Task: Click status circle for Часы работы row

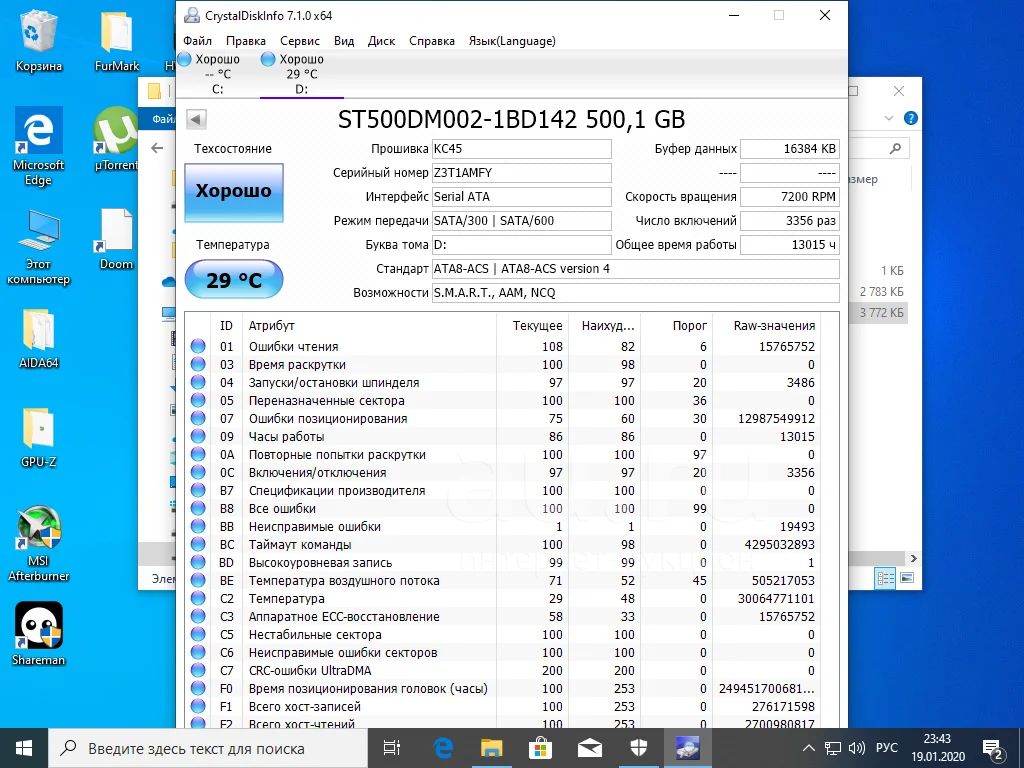Action: point(198,436)
